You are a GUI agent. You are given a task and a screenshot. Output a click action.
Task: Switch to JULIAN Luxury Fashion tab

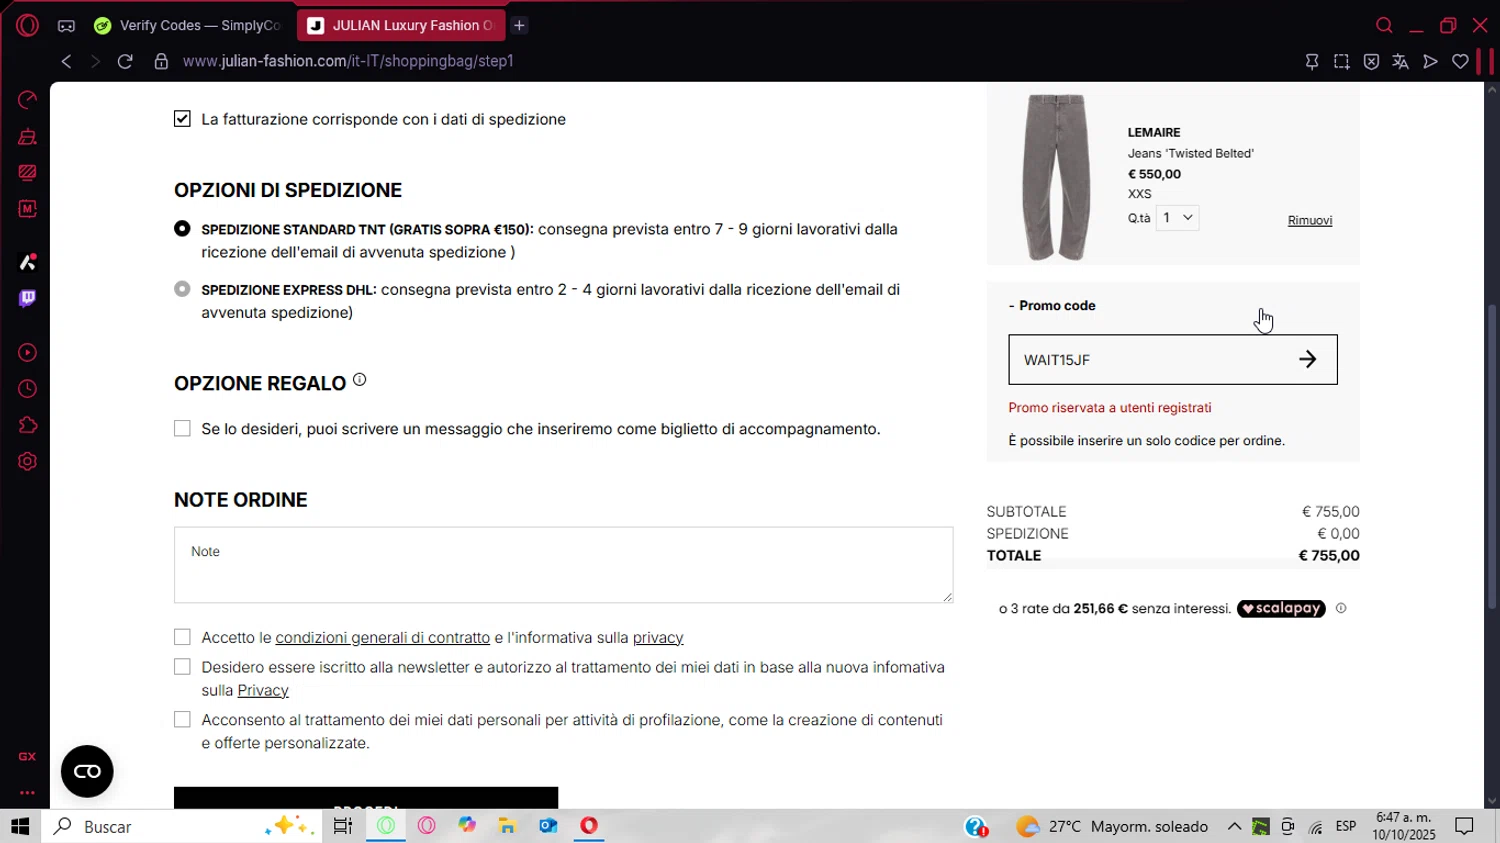point(400,26)
